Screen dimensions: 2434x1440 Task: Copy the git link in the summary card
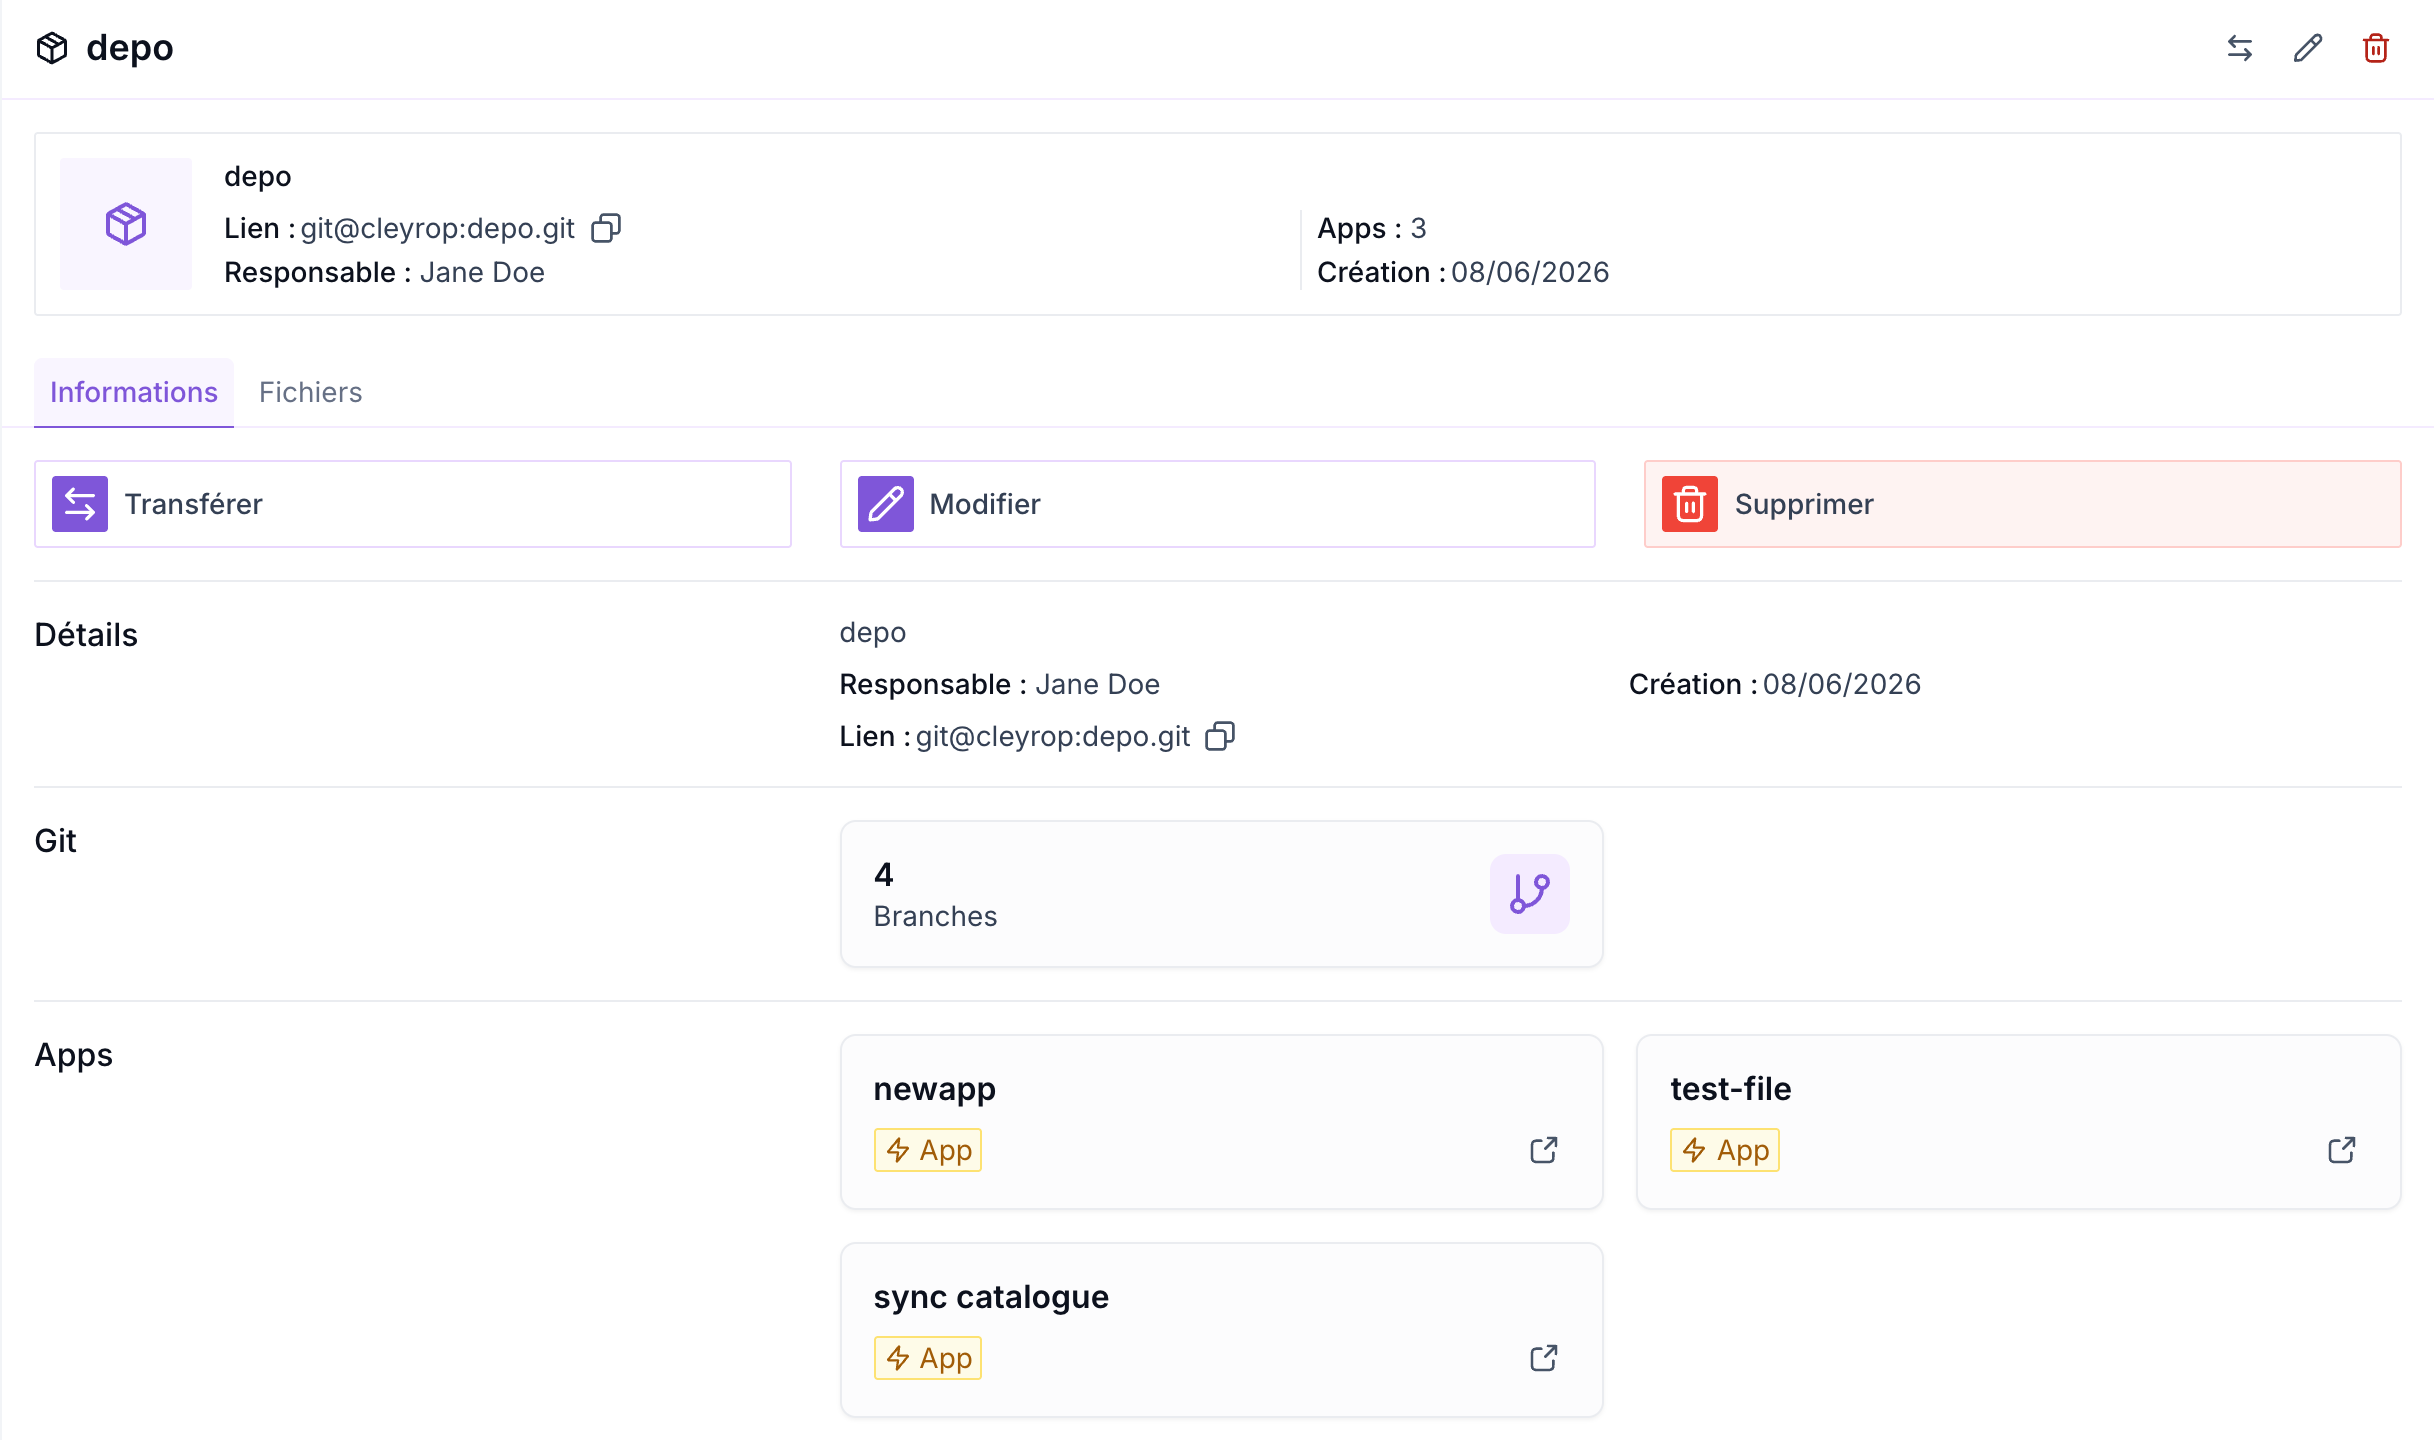(606, 228)
